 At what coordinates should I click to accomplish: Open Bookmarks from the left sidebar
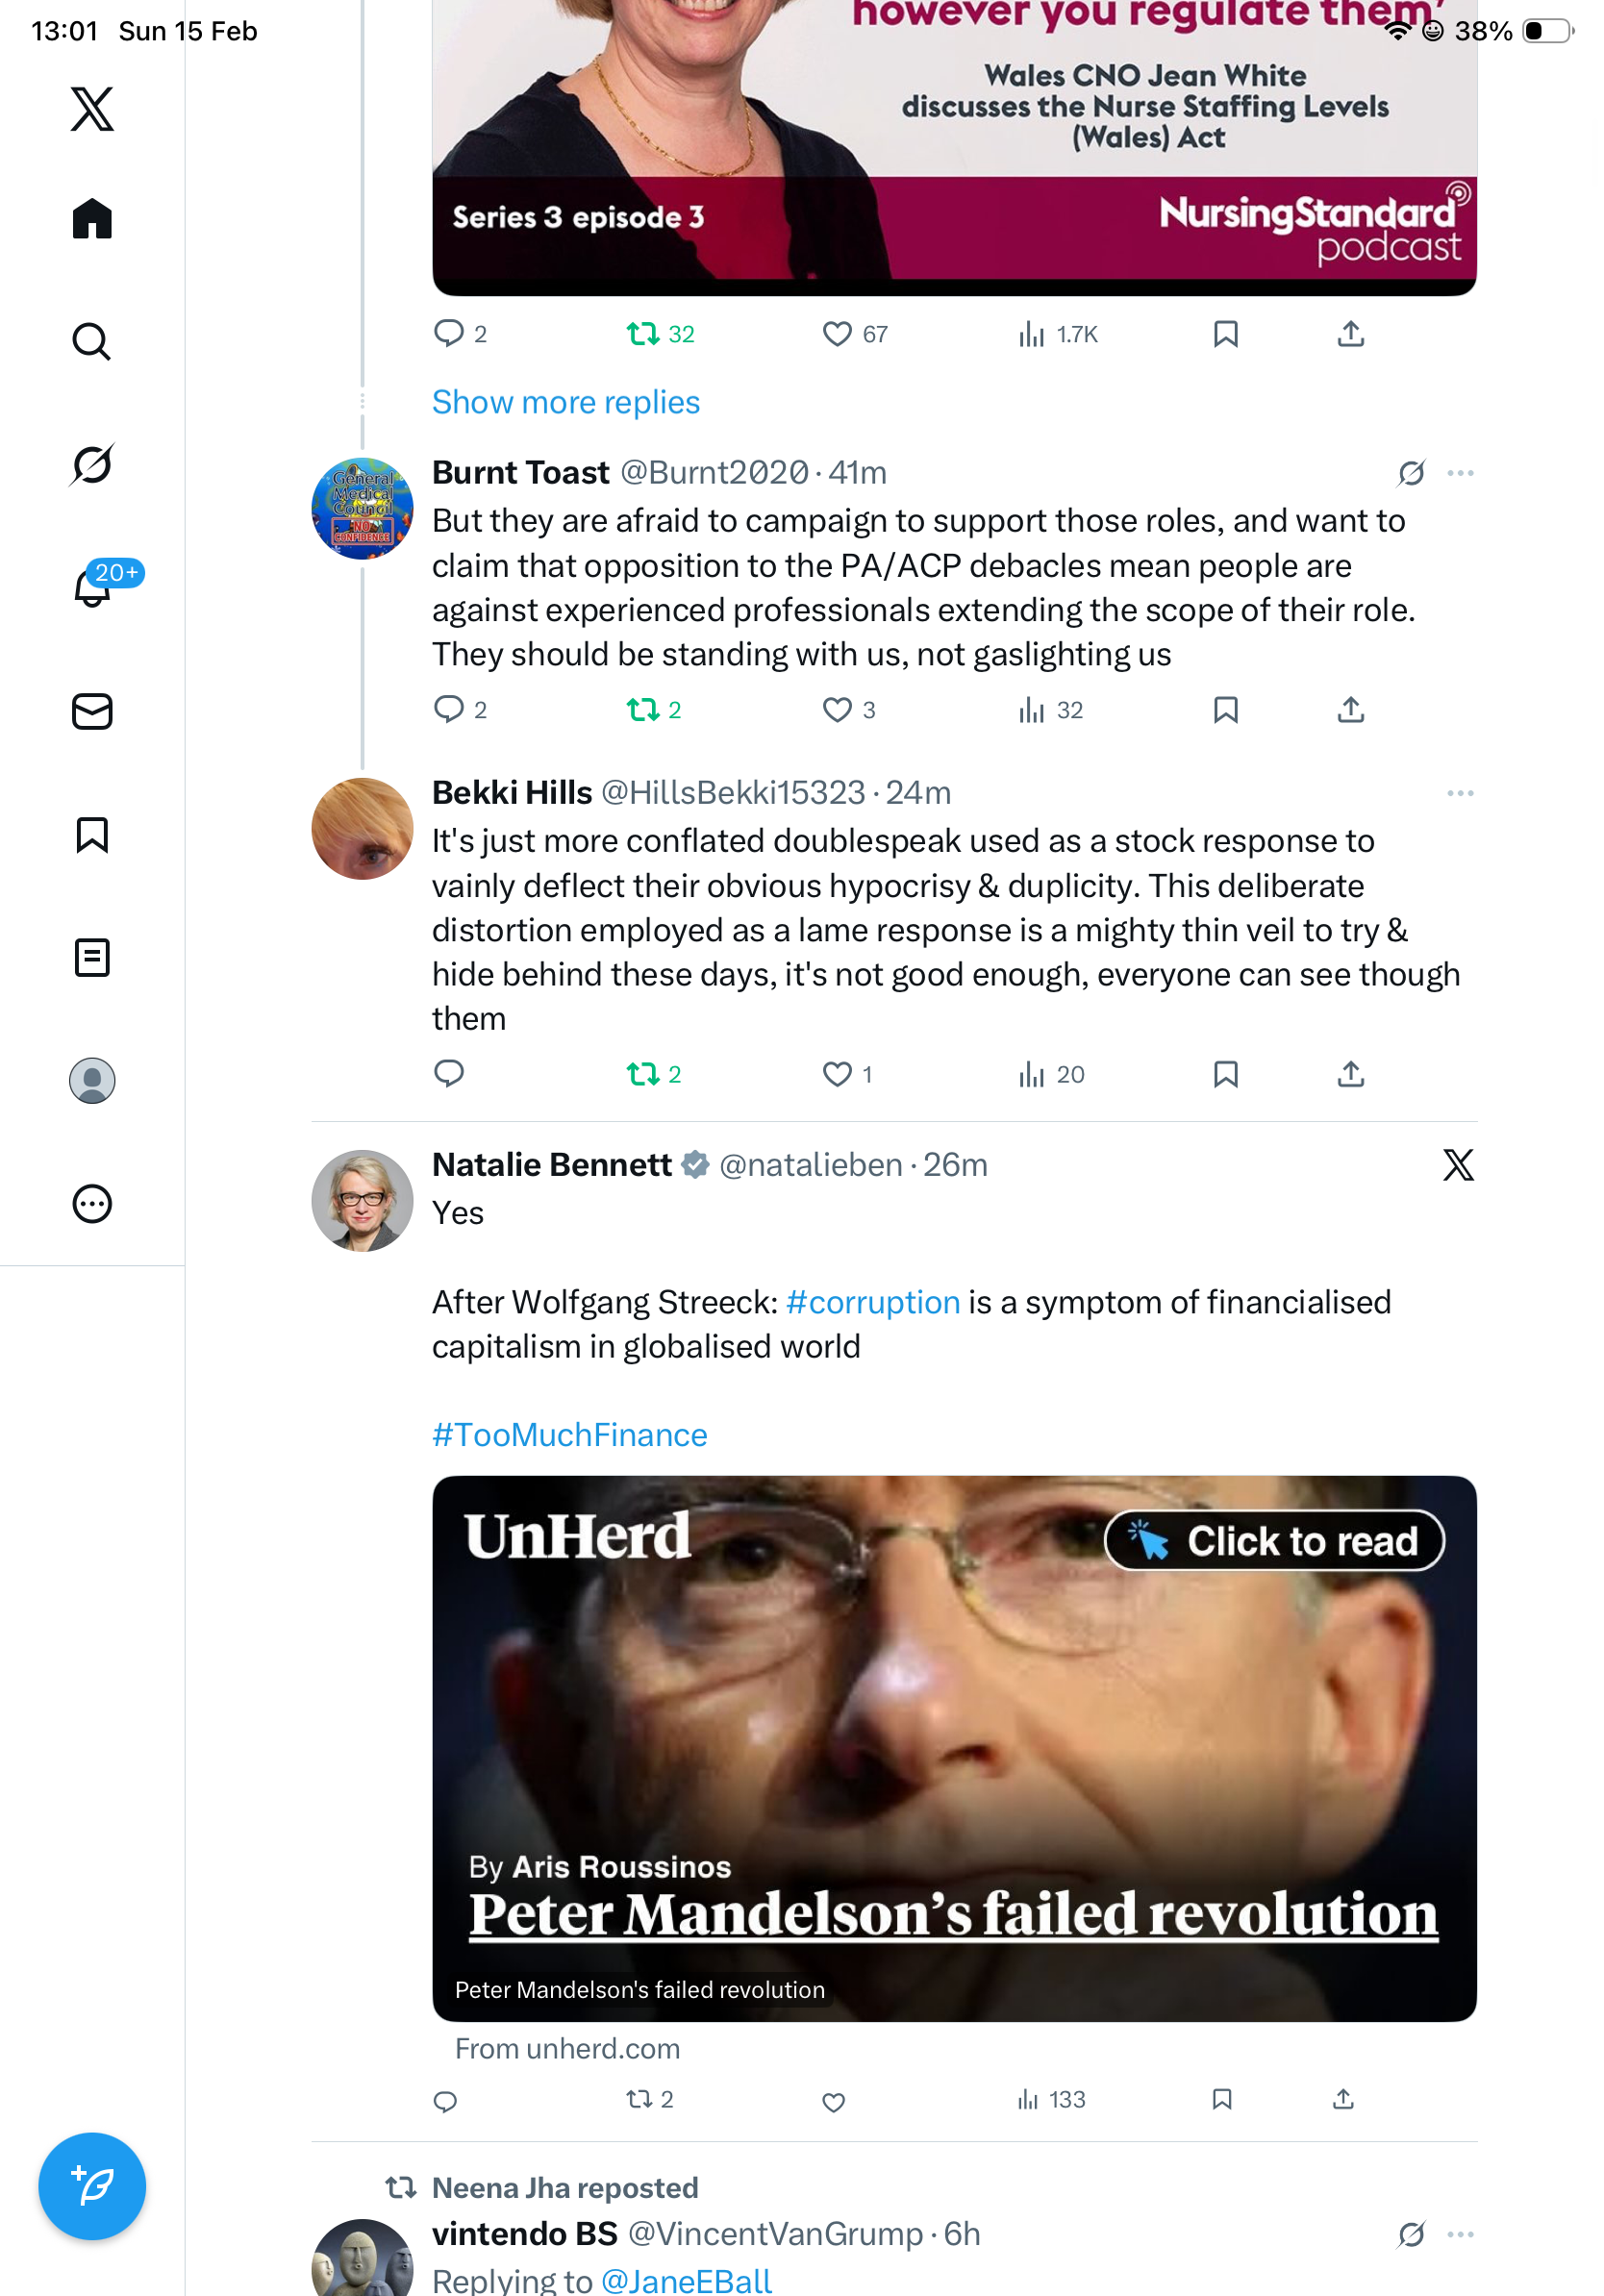(92, 835)
